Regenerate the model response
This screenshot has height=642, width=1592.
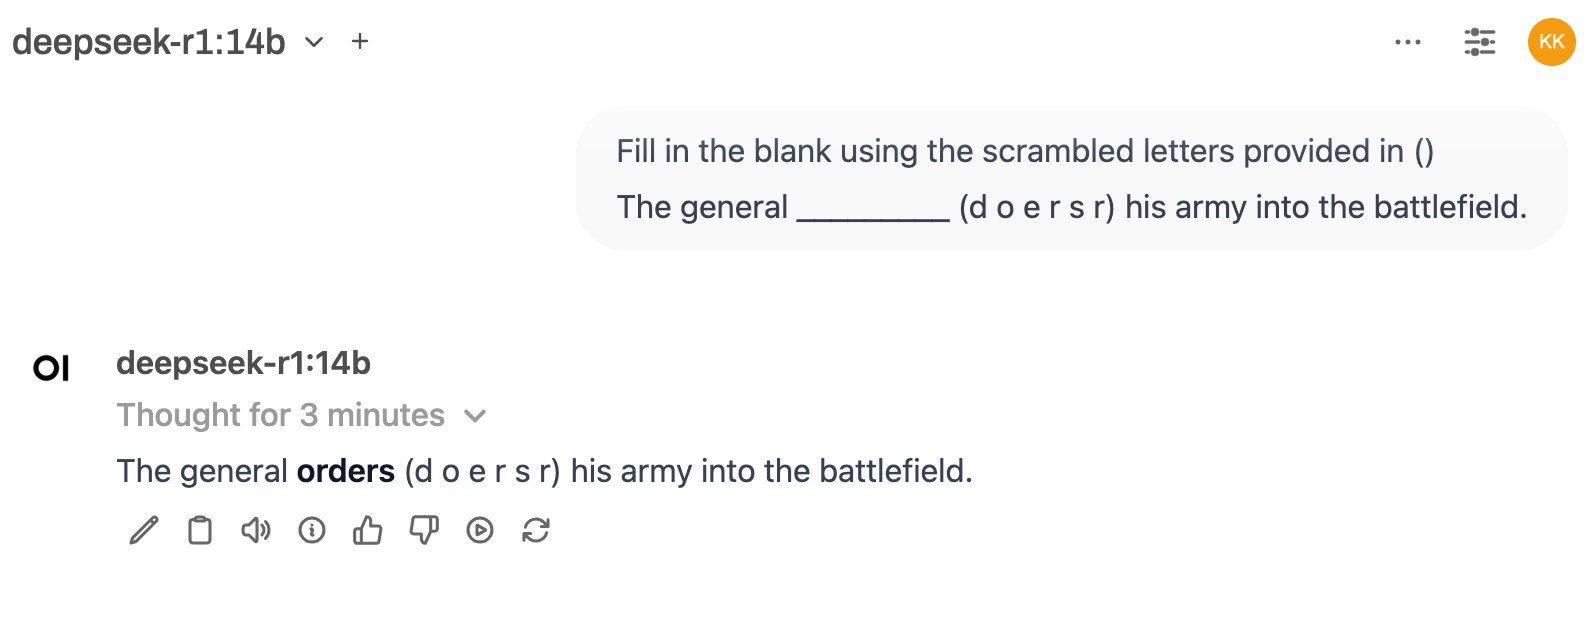click(x=536, y=530)
